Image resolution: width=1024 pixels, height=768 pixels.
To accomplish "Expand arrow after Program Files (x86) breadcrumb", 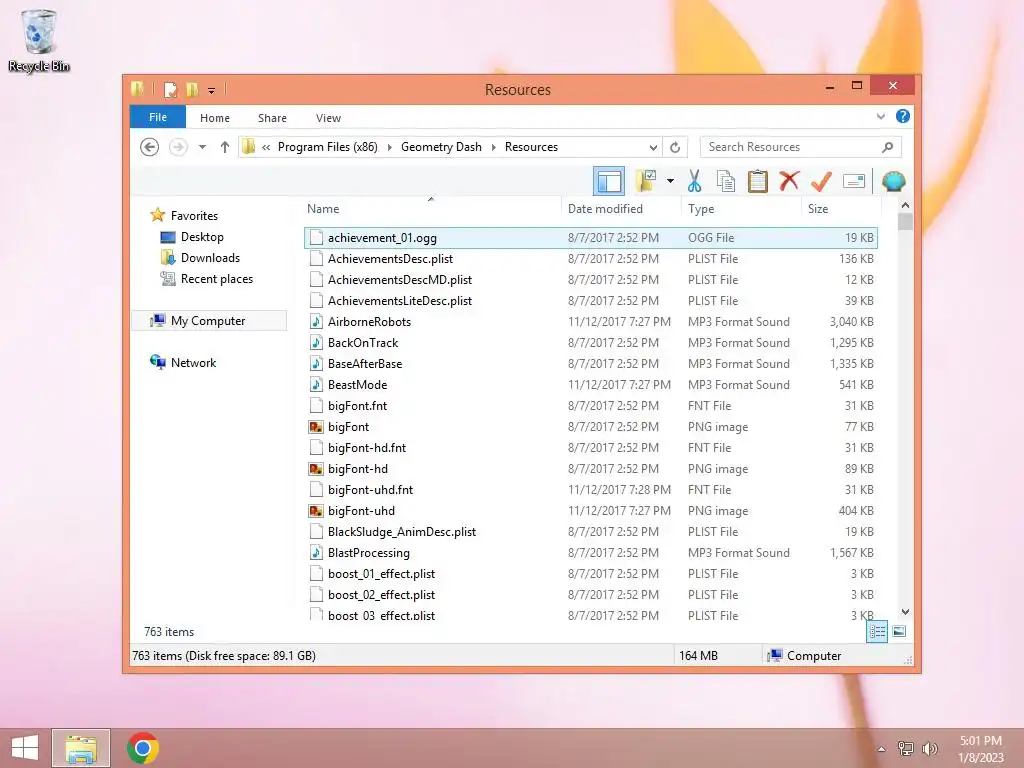I will (390, 148).
